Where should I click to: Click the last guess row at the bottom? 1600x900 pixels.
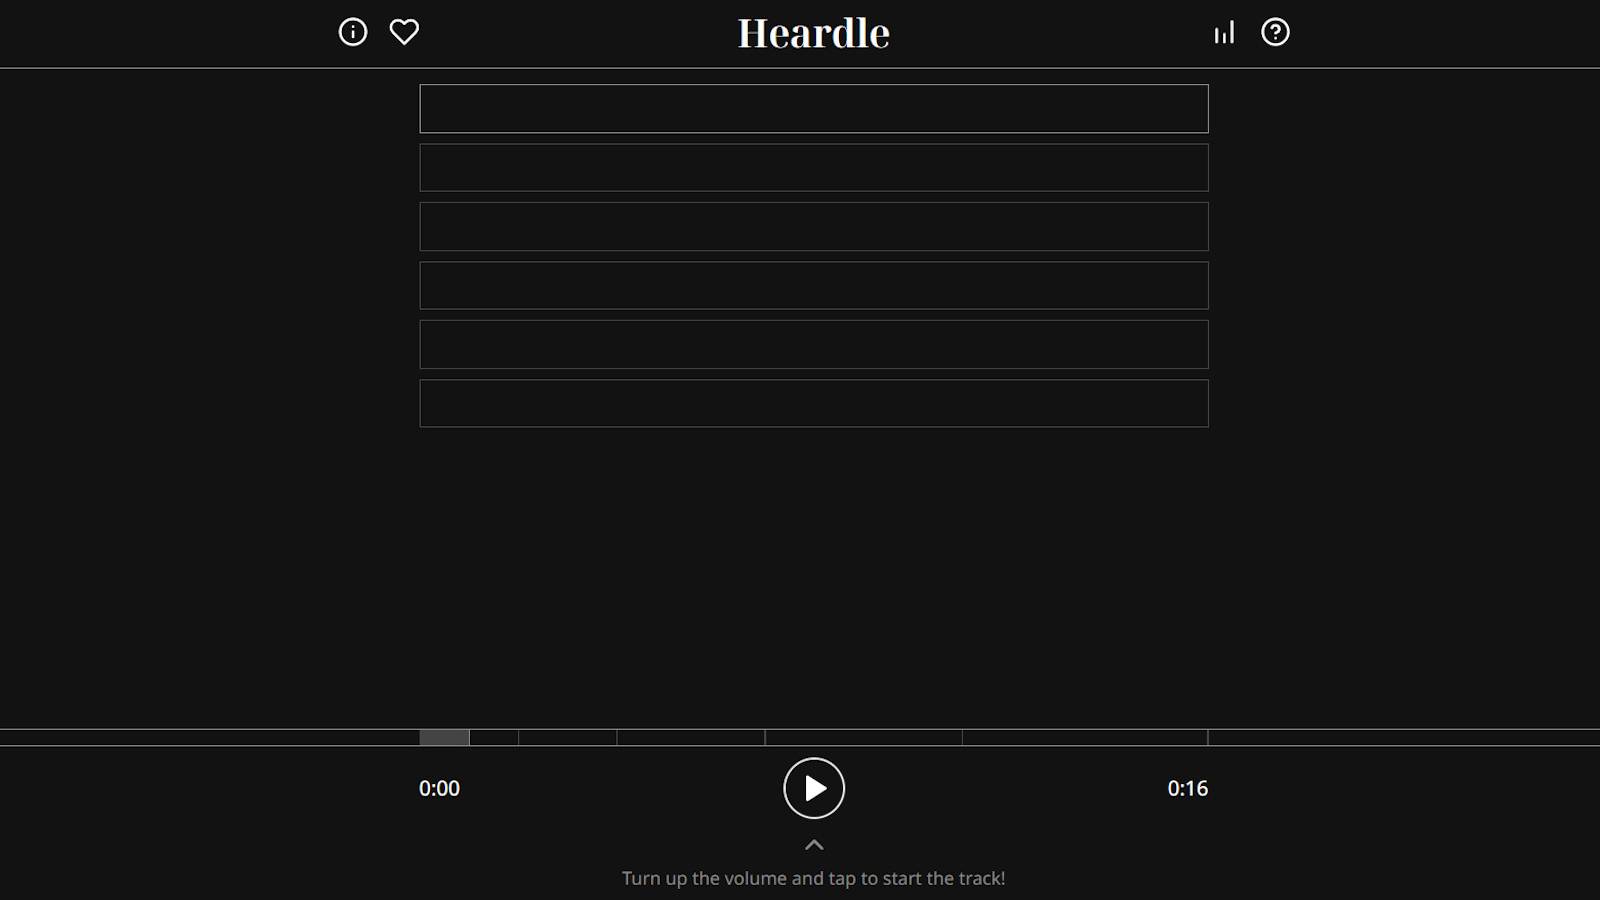coord(814,402)
